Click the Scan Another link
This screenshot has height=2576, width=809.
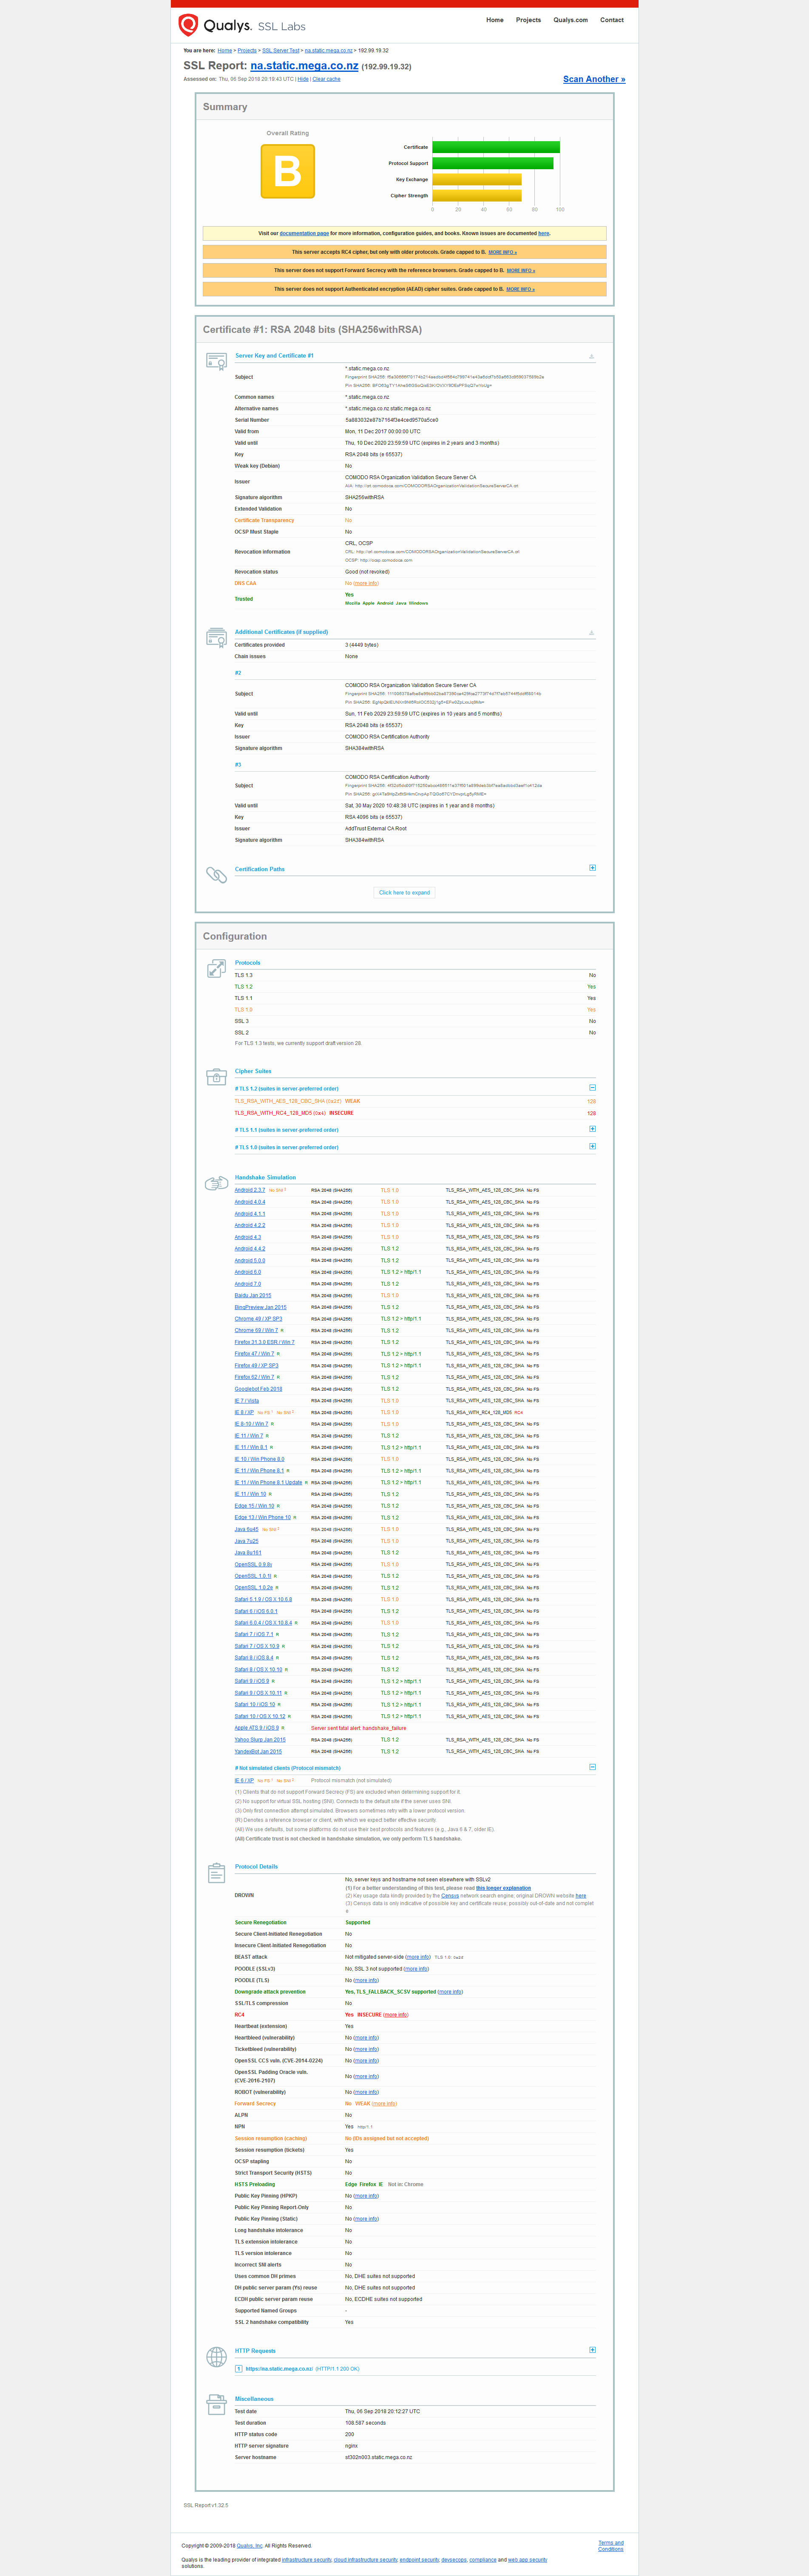[x=594, y=79]
